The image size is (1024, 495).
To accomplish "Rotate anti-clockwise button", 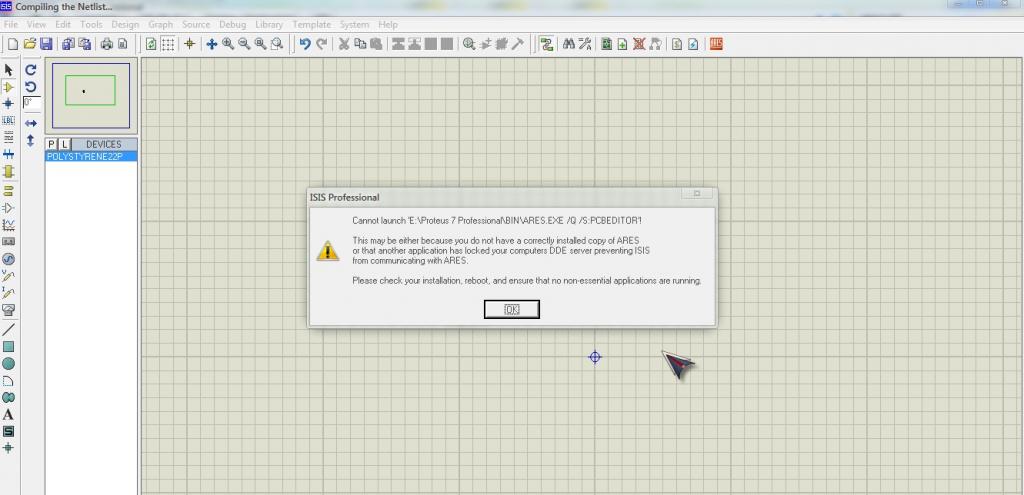I will [31, 86].
